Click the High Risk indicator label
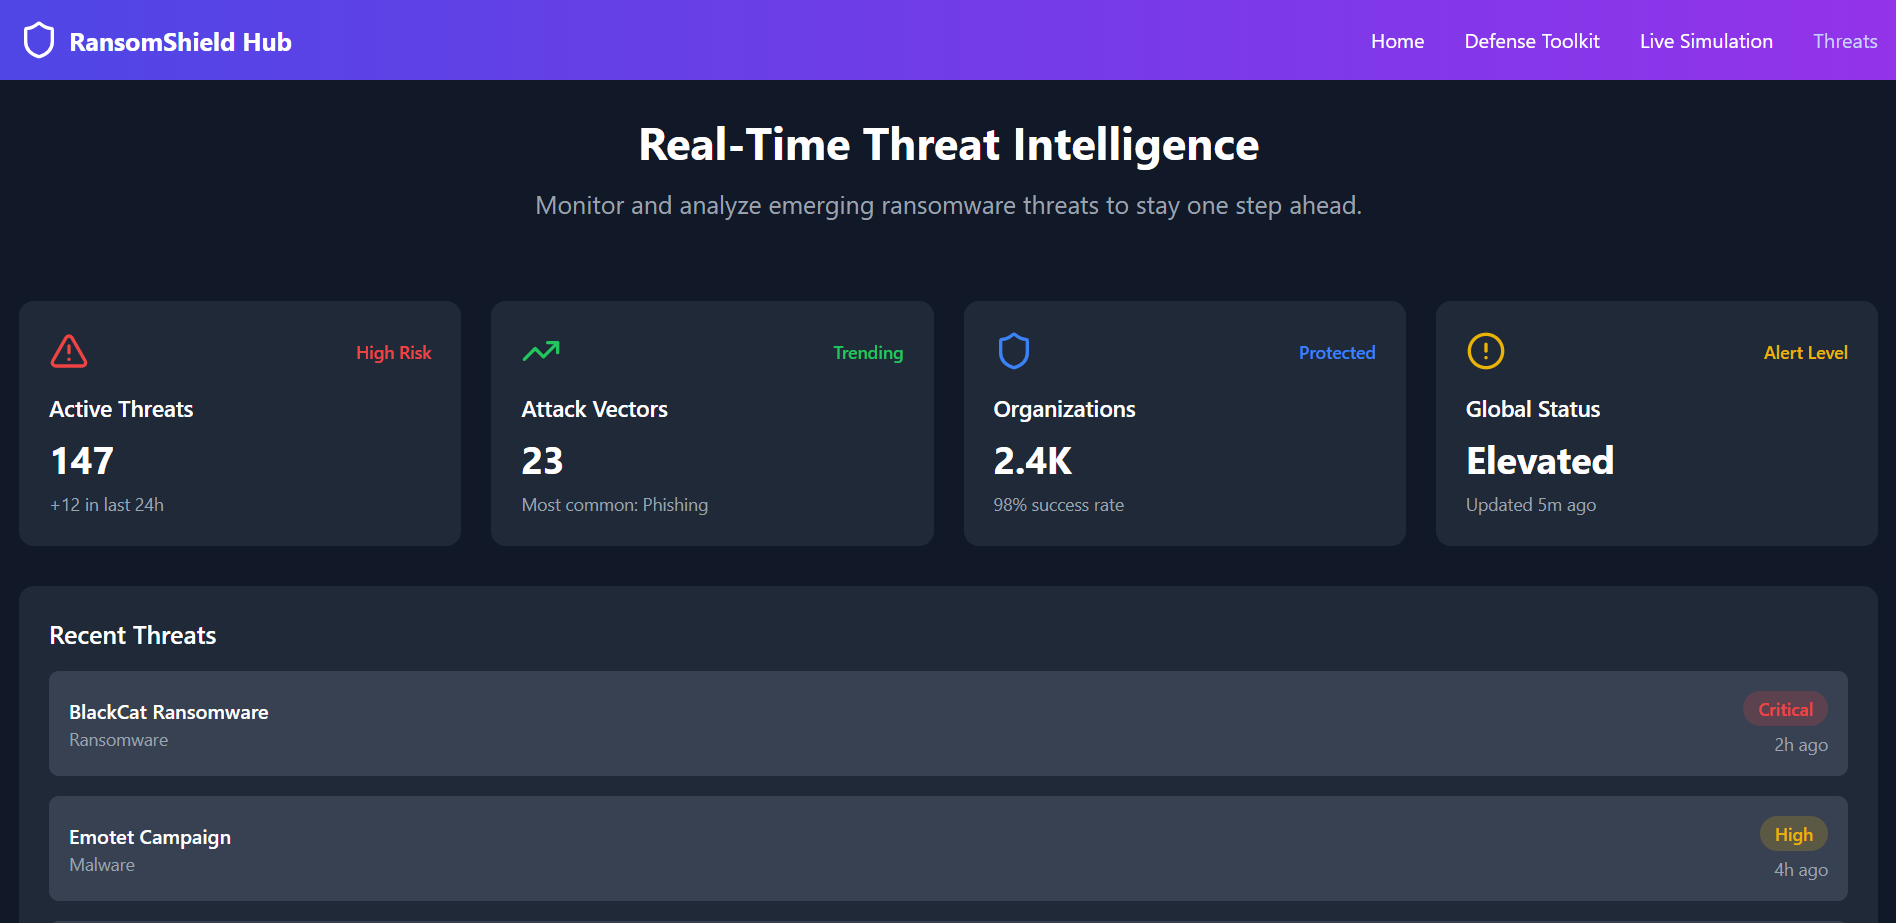1896x923 pixels. [x=394, y=352]
